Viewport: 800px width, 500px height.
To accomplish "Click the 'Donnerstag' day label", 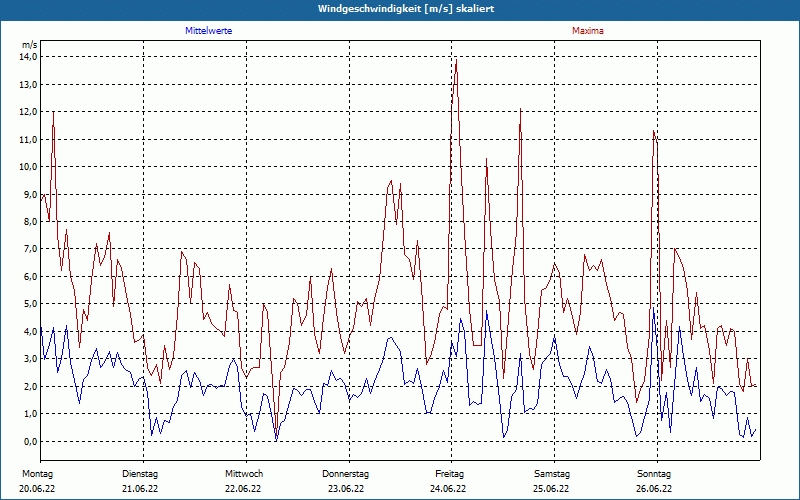I will 345,474.
